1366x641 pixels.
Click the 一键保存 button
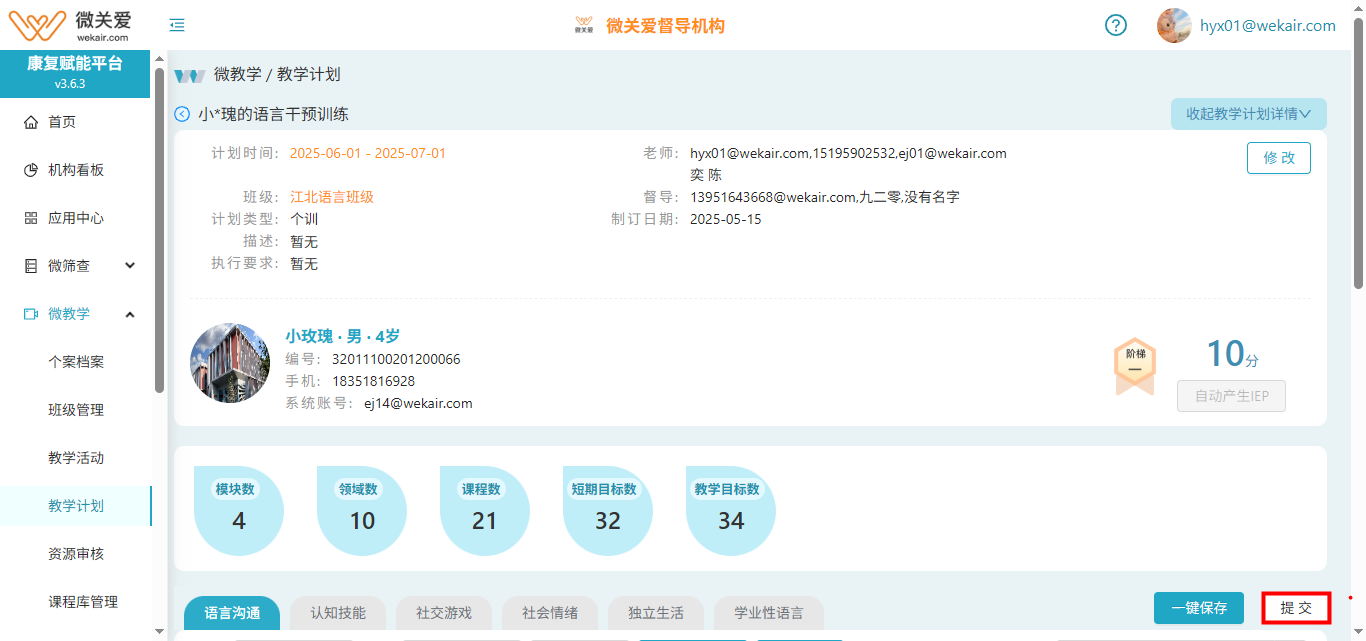point(1198,608)
